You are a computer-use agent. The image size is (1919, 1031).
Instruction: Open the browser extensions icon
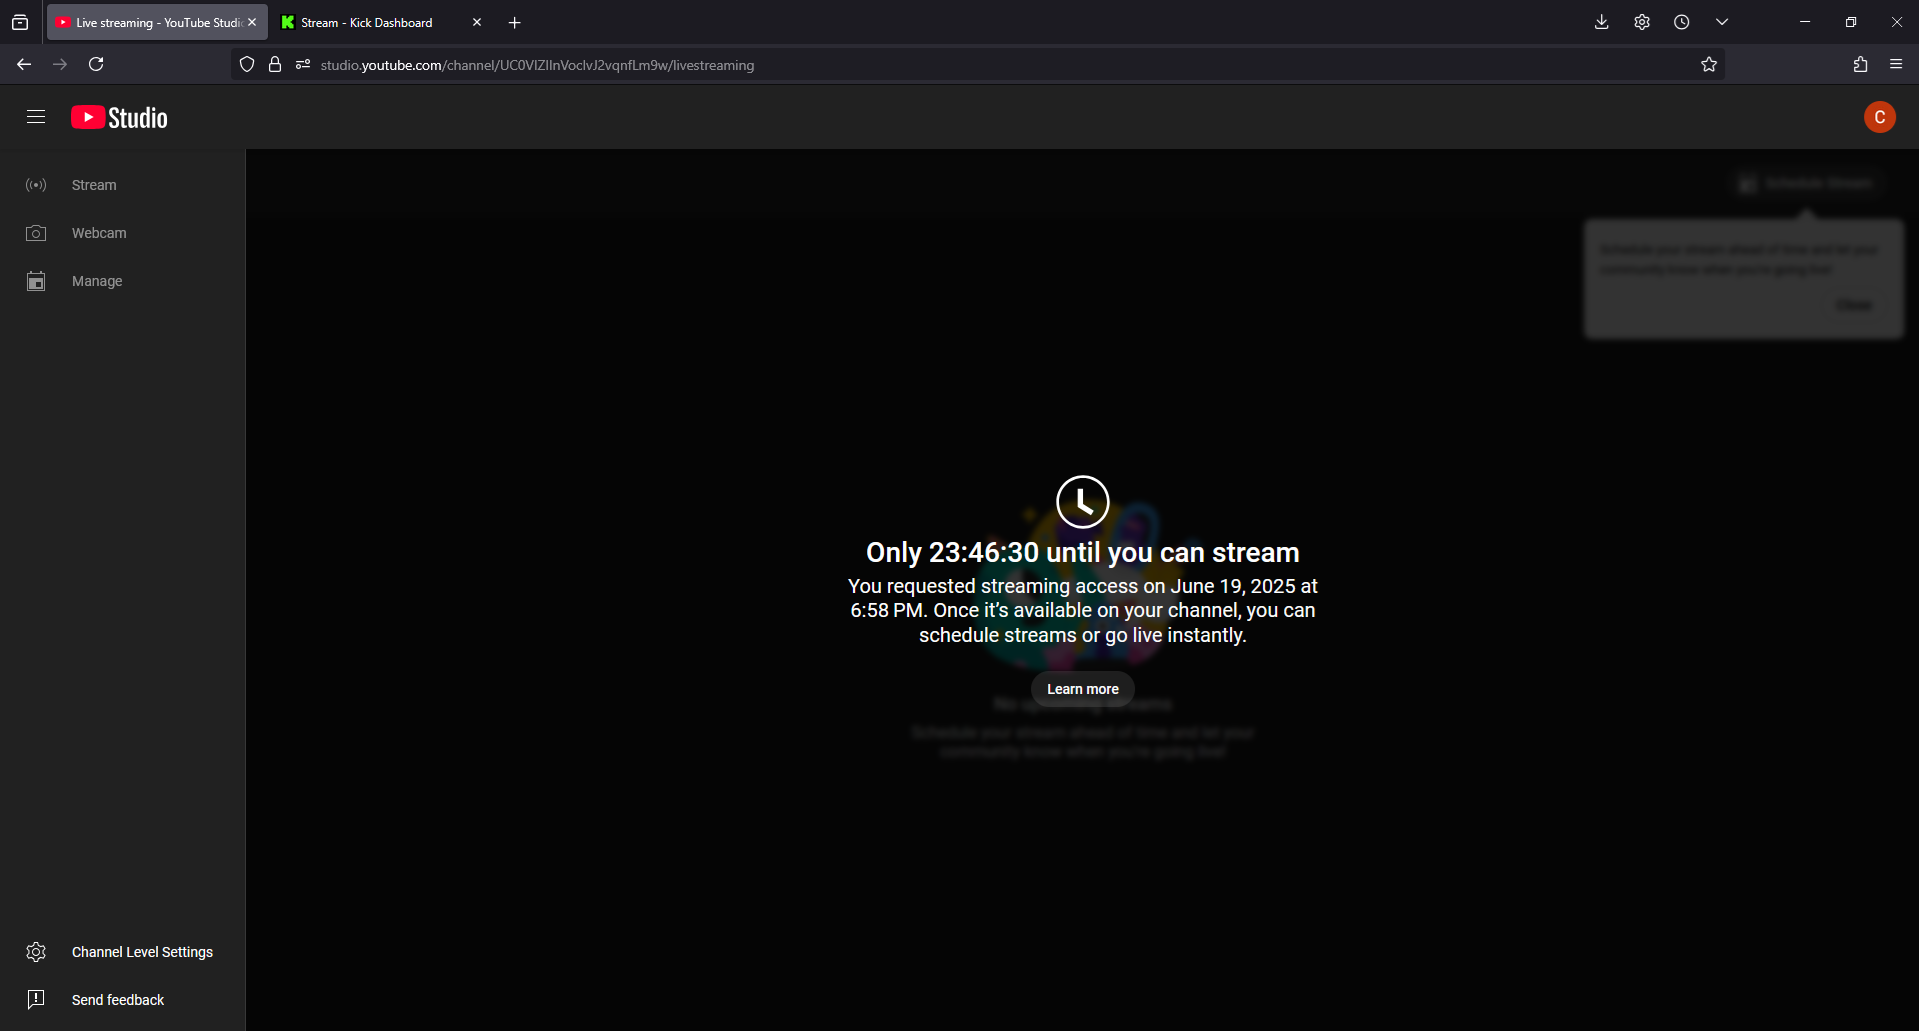pyautogui.click(x=1860, y=64)
